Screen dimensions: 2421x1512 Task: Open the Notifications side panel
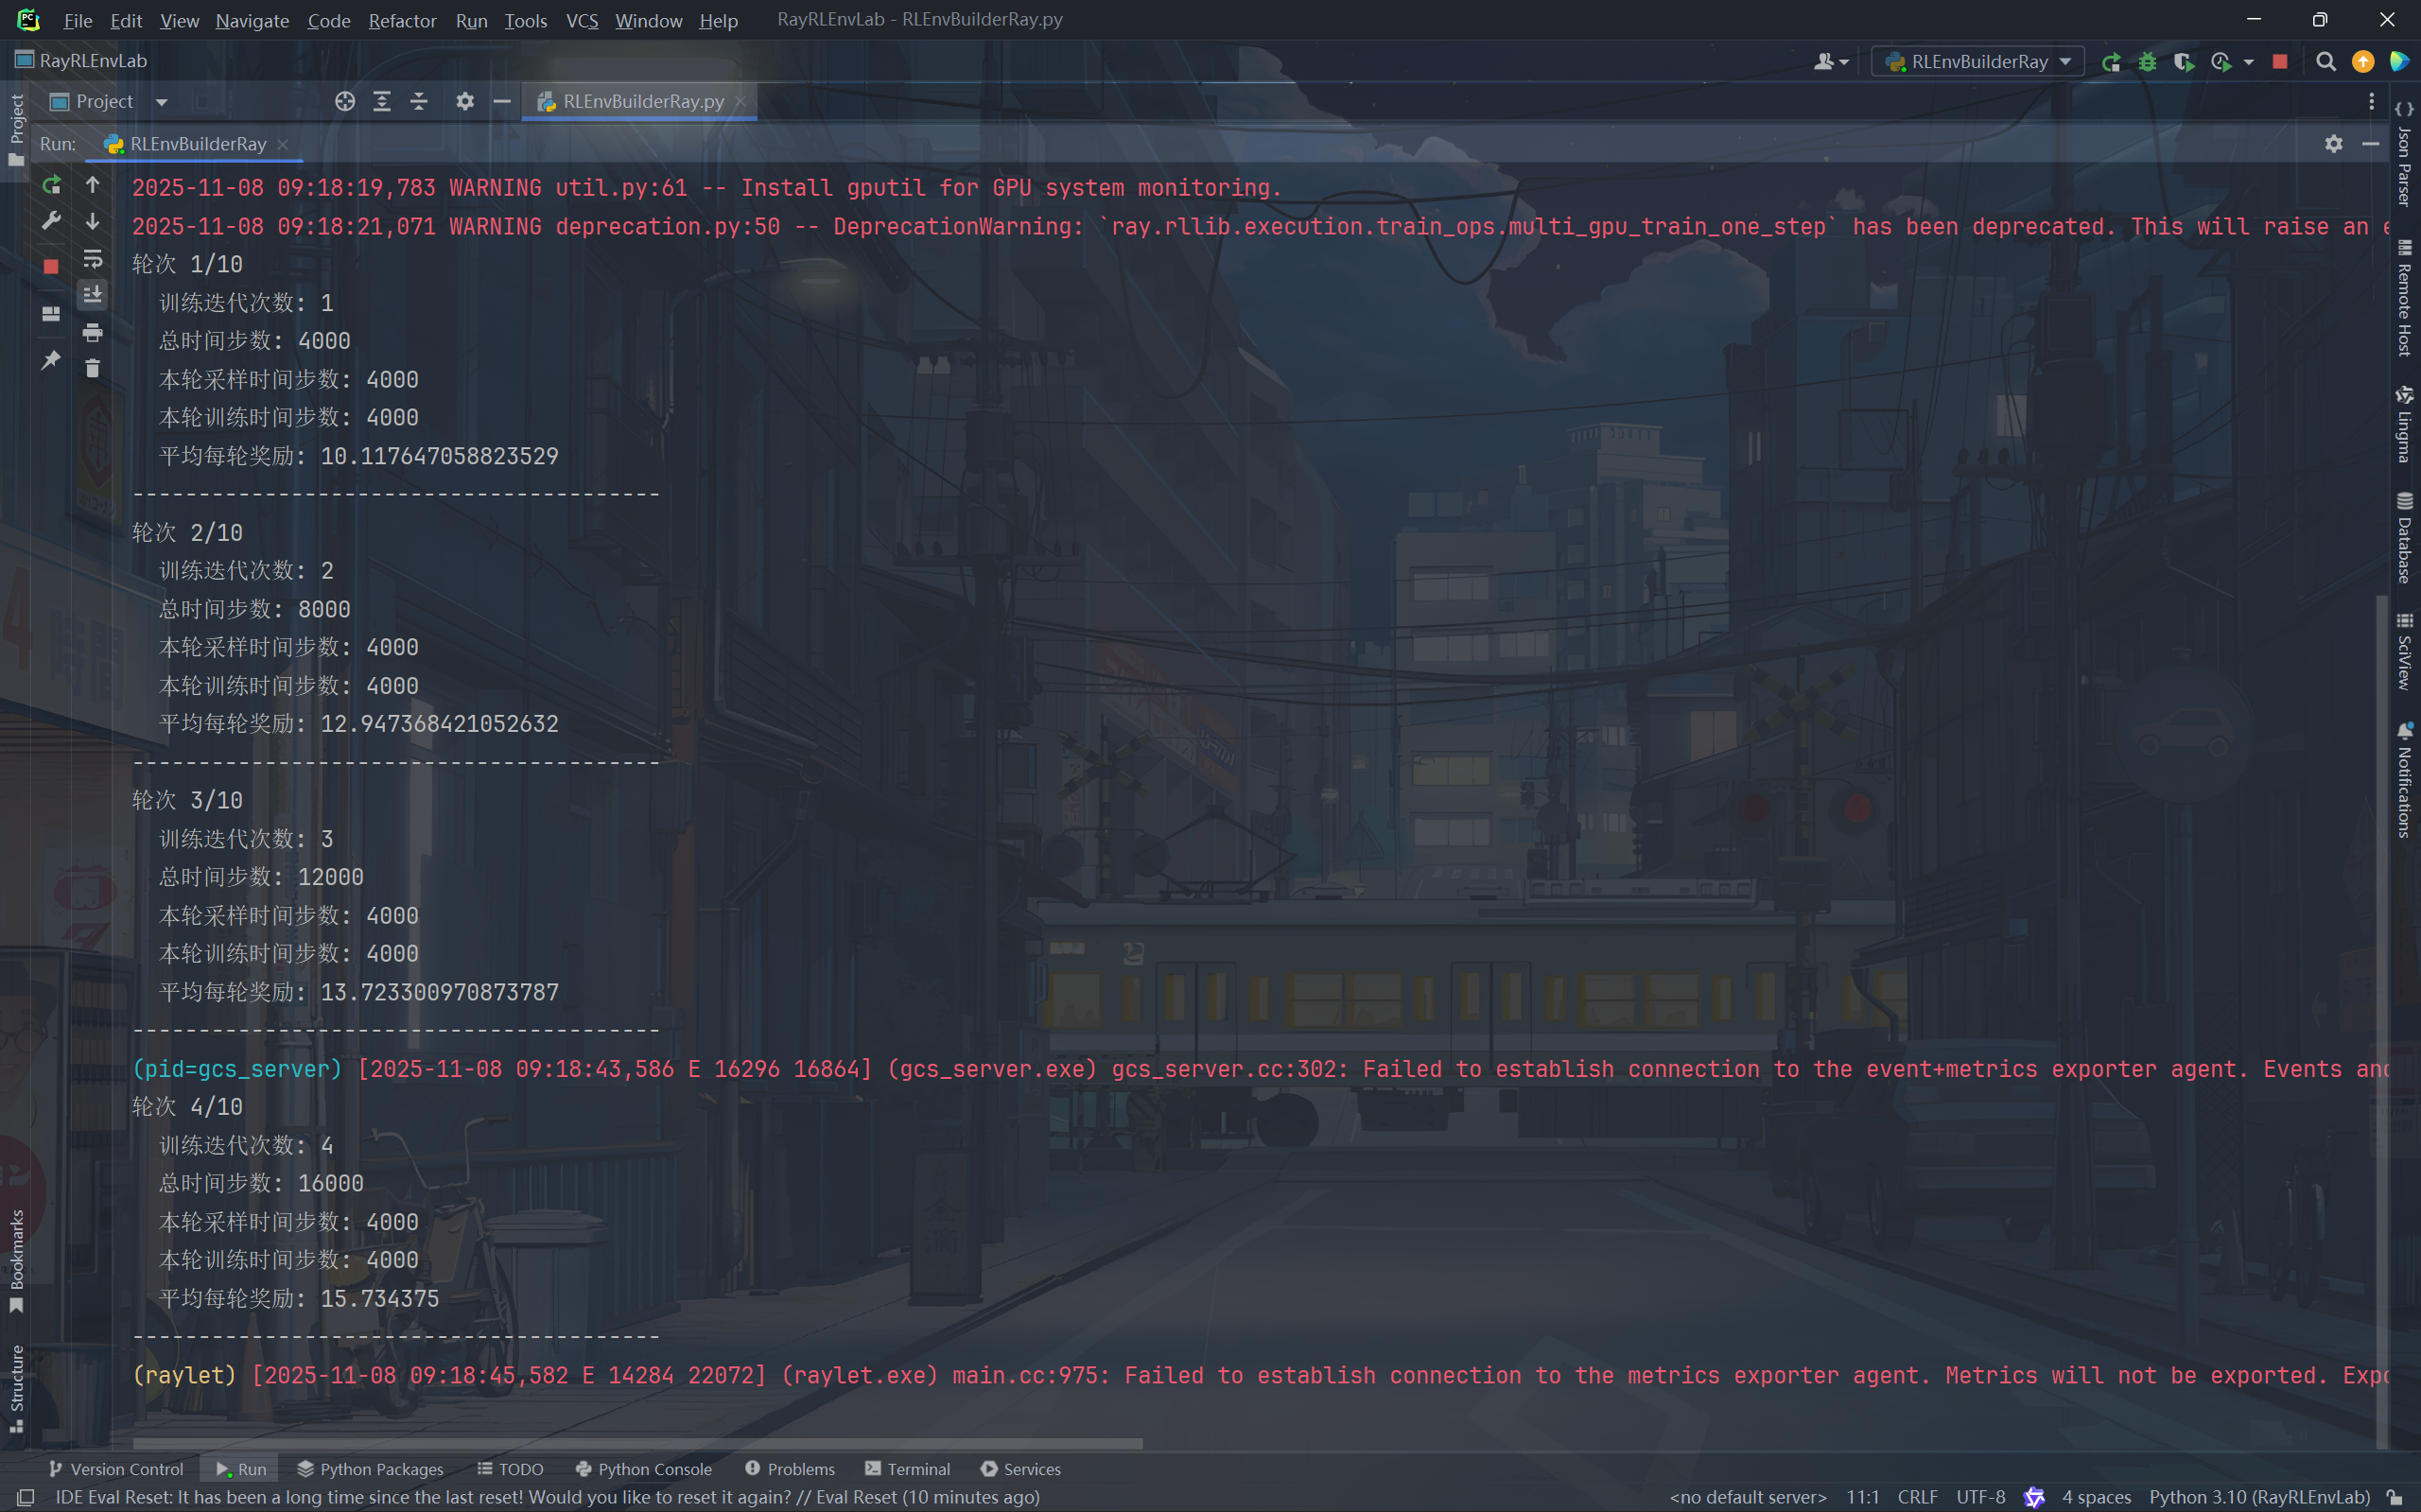point(2404,779)
